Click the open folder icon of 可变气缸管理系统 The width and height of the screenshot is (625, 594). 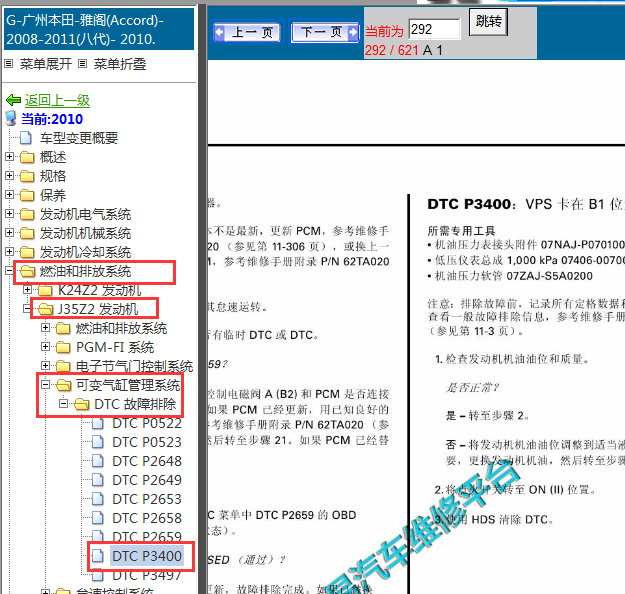[x=64, y=385]
